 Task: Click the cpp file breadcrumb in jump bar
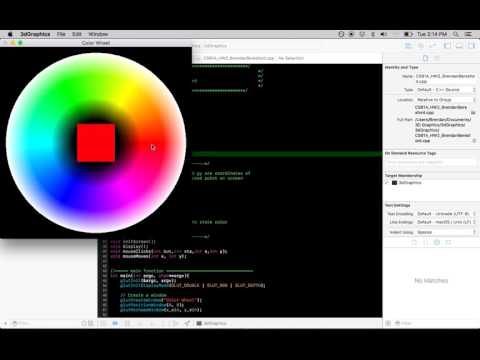238,58
